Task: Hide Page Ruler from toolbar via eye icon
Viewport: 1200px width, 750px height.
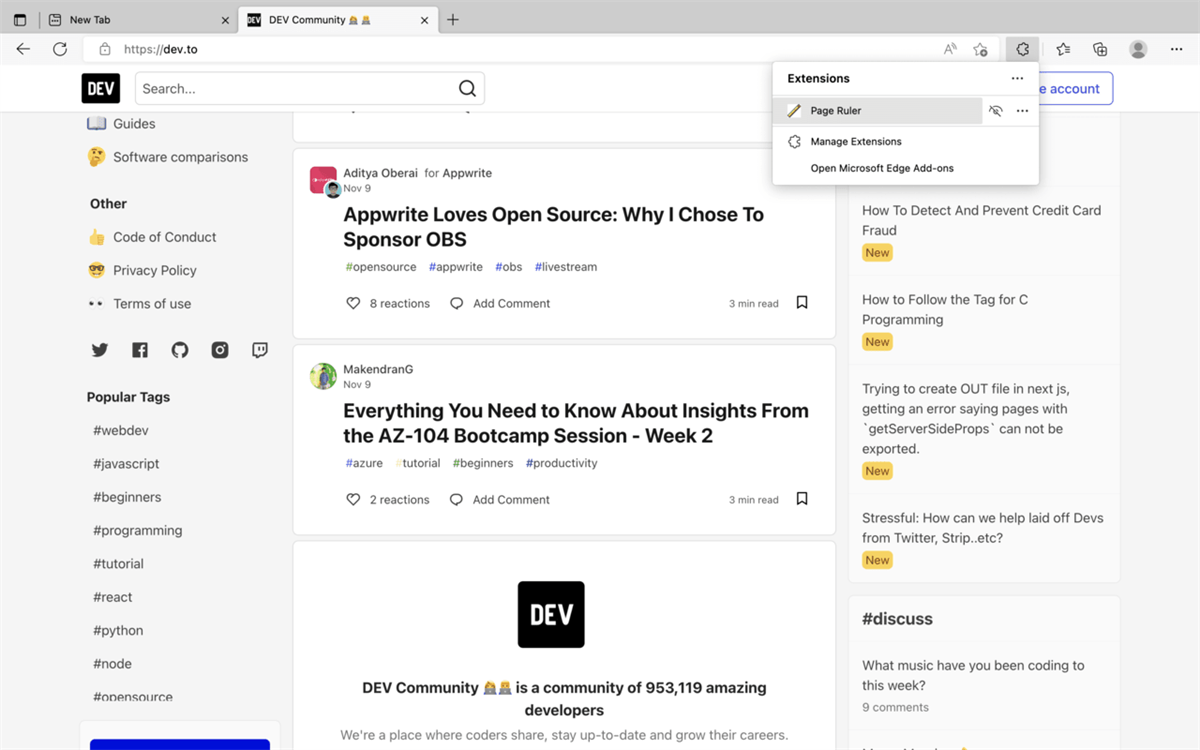Action: [995, 111]
